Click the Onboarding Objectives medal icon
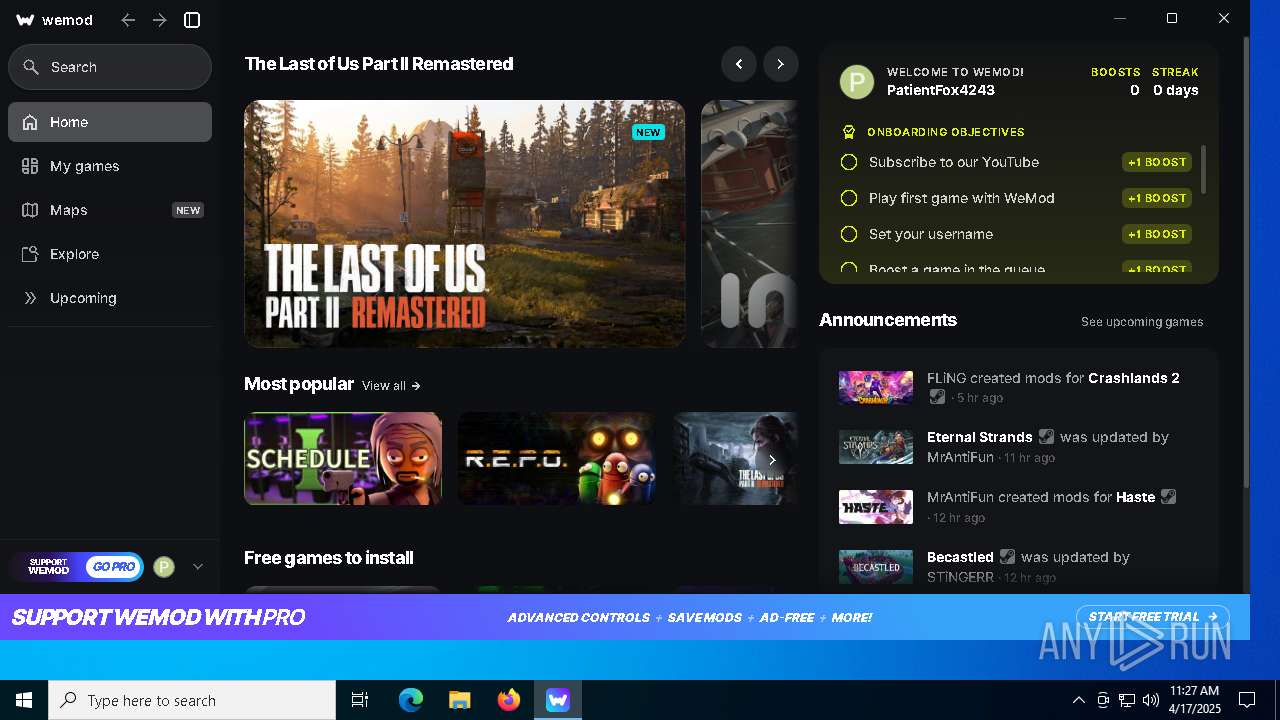The width and height of the screenshot is (1280, 720). 849,132
